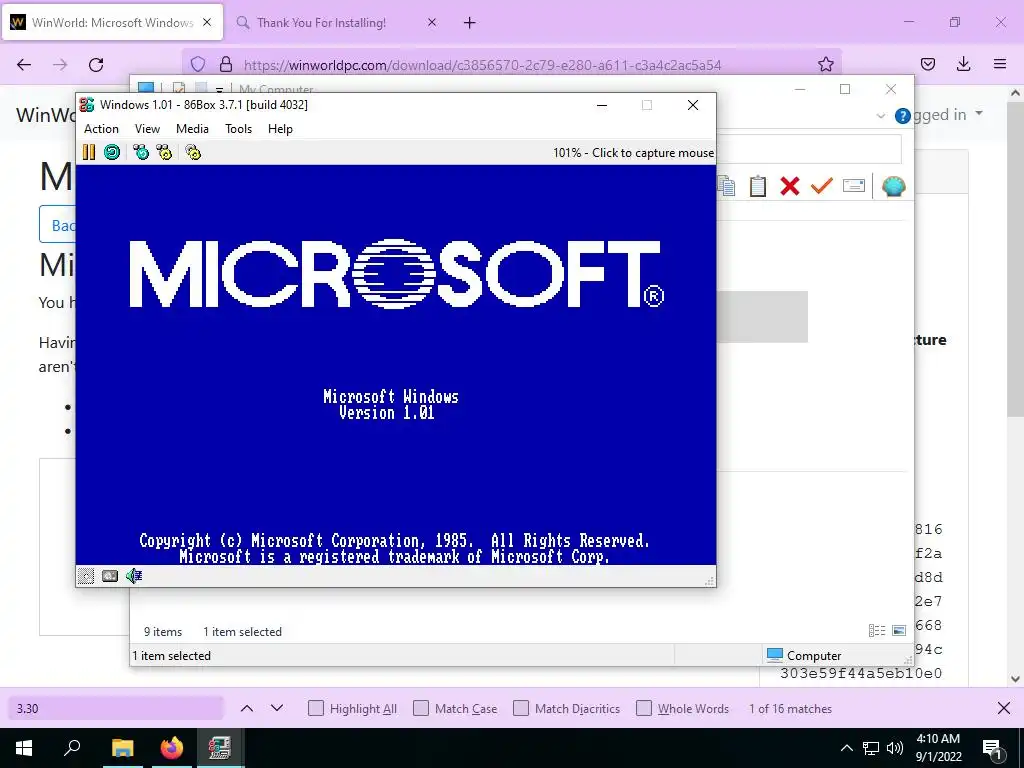
Task: Switch to WinWorld: Microsoft Windows tab
Action: [112, 23]
